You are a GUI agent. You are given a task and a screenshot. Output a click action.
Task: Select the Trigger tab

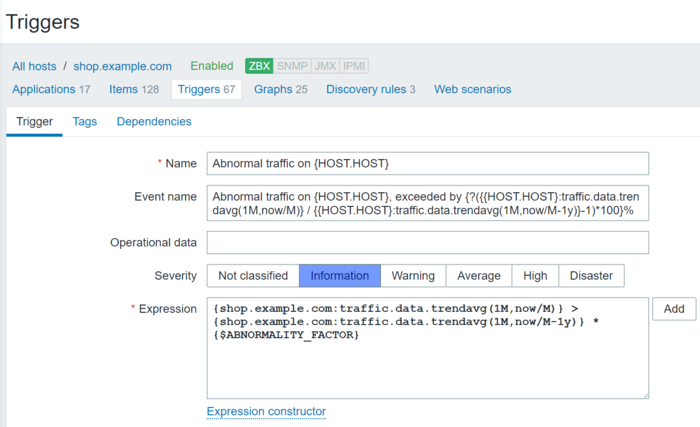click(x=34, y=122)
